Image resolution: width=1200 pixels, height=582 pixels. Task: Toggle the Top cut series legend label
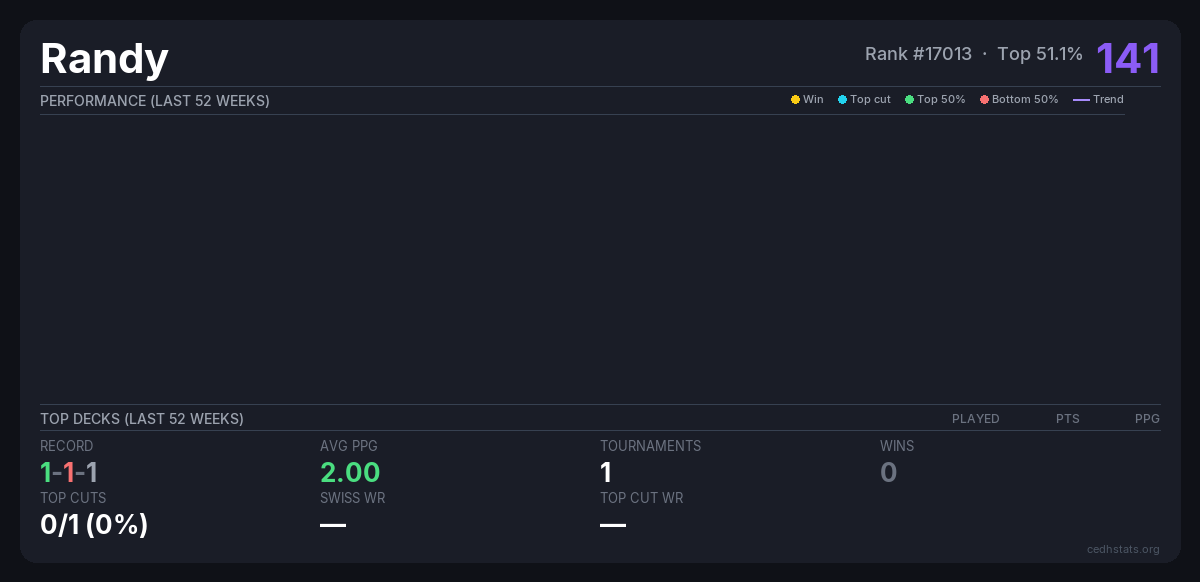pyautogui.click(x=870, y=100)
